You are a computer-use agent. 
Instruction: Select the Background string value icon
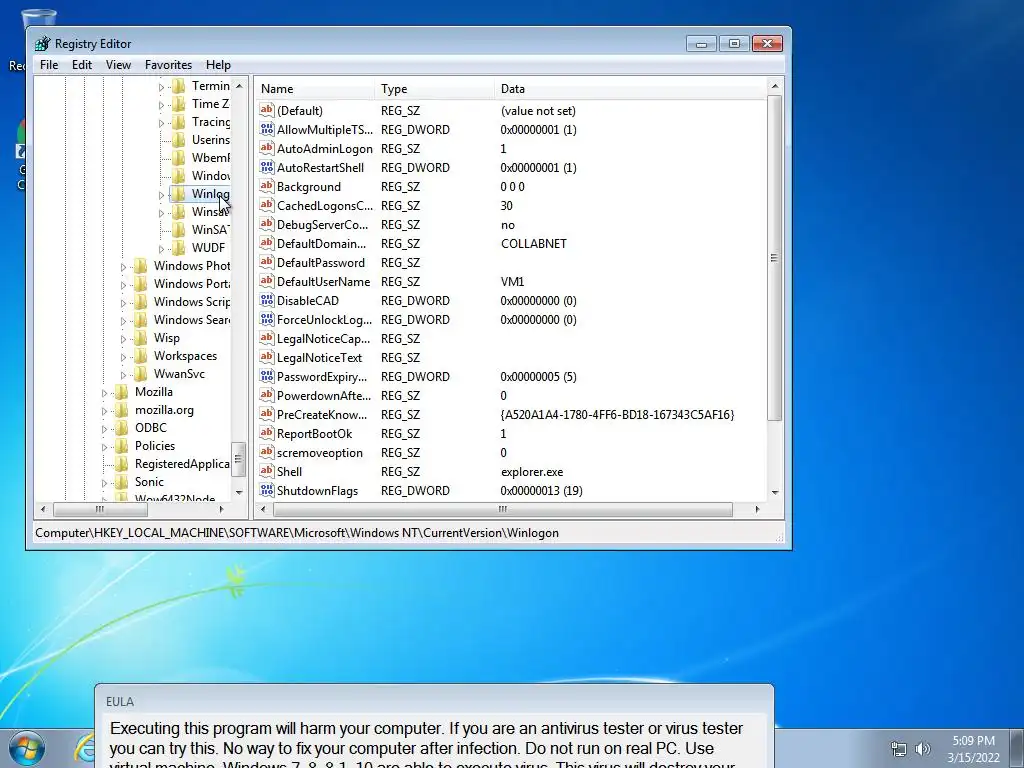pyautogui.click(x=266, y=186)
